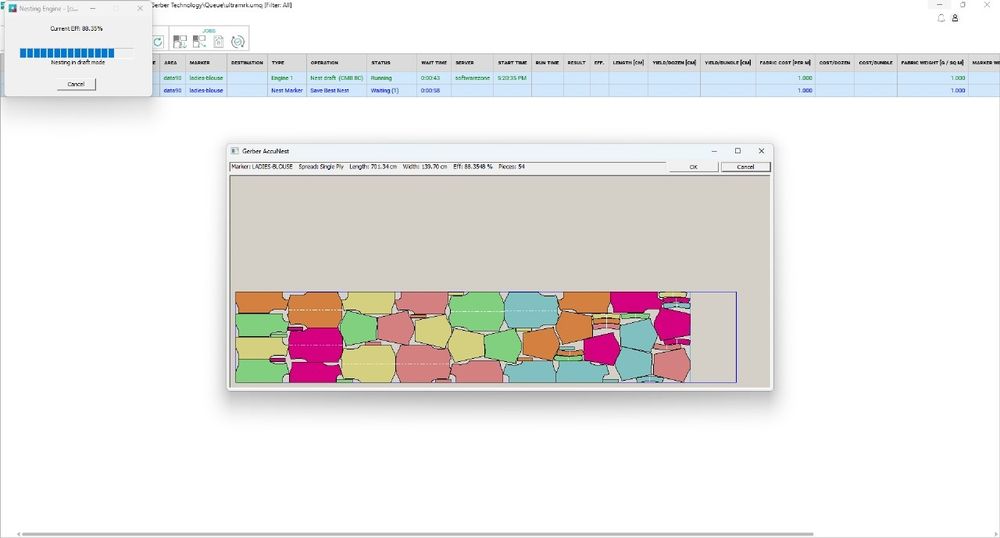This screenshot has height=538, width=1000.
Task: Click the 'Running' status cell
Action: pyautogui.click(x=392, y=78)
